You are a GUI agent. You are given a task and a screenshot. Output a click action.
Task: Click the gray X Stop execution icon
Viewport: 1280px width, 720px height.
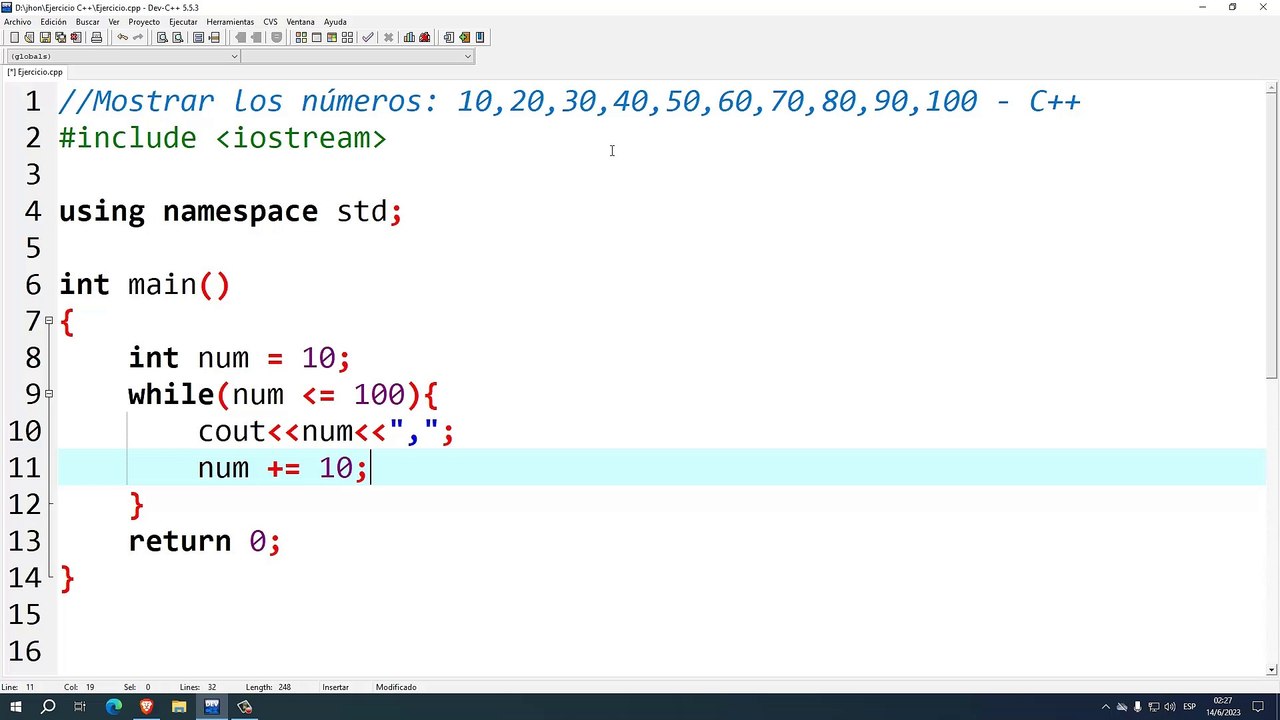pos(388,37)
